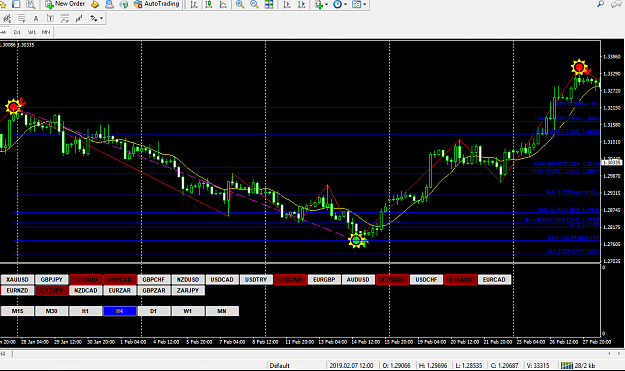The width and height of the screenshot is (625, 371).
Task: Select red GBPAUD symbol button
Action: [x=86, y=279]
